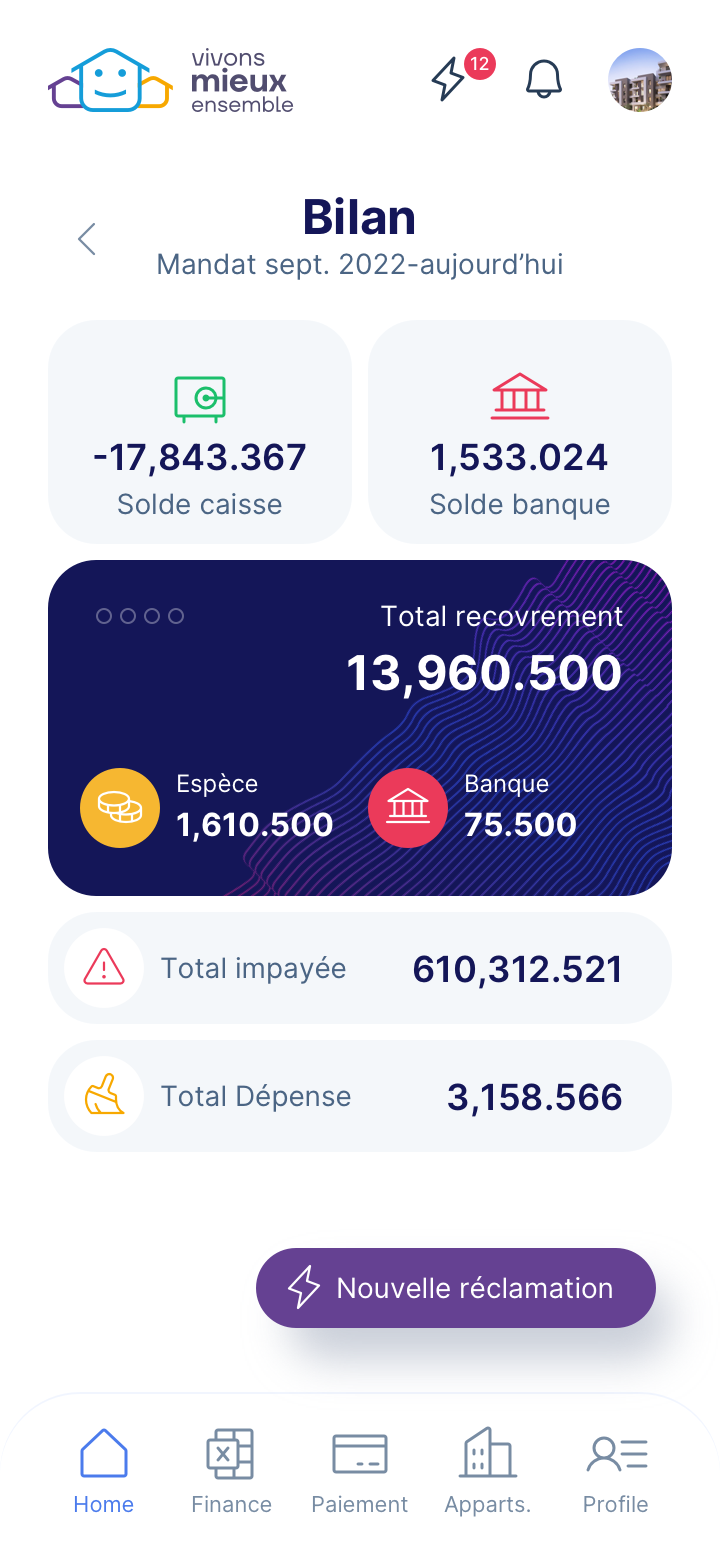Open the Total recovrement card amount
Screen dimensions: 720x1560
coord(484,673)
